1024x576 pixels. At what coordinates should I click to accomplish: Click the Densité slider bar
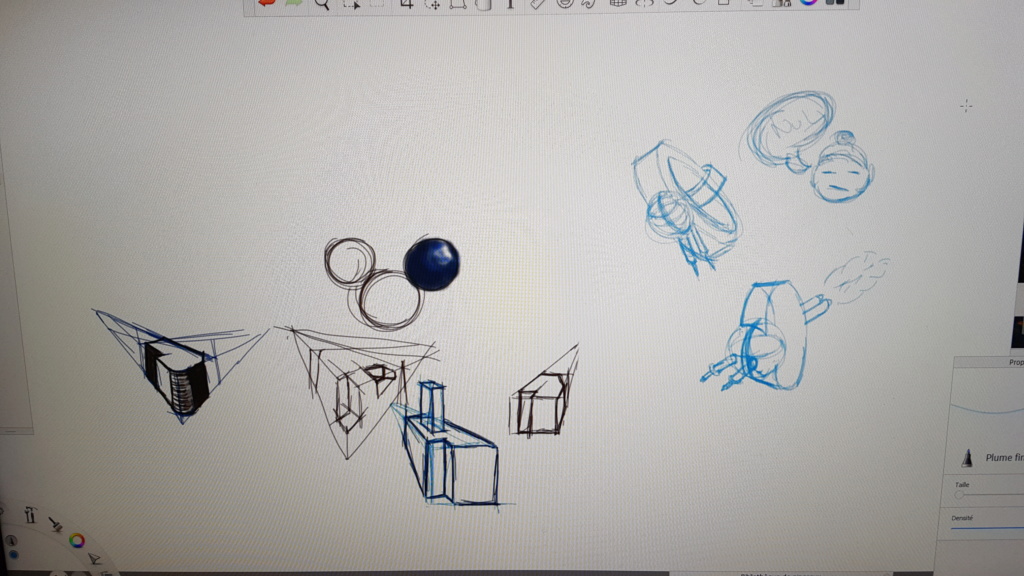click(x=987, y=526)
